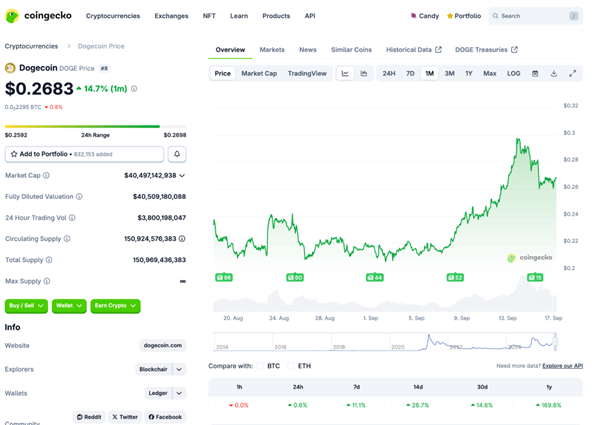602x425 pixels.
Task: Open the Portfolio star link
Action: tap(464, 16)
